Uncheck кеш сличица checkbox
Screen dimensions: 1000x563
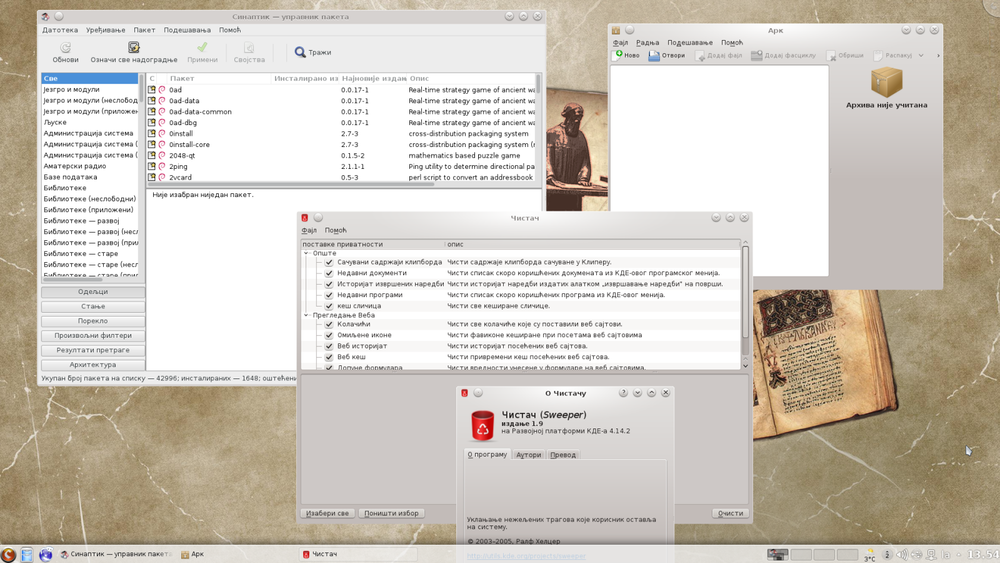[329, 305]
